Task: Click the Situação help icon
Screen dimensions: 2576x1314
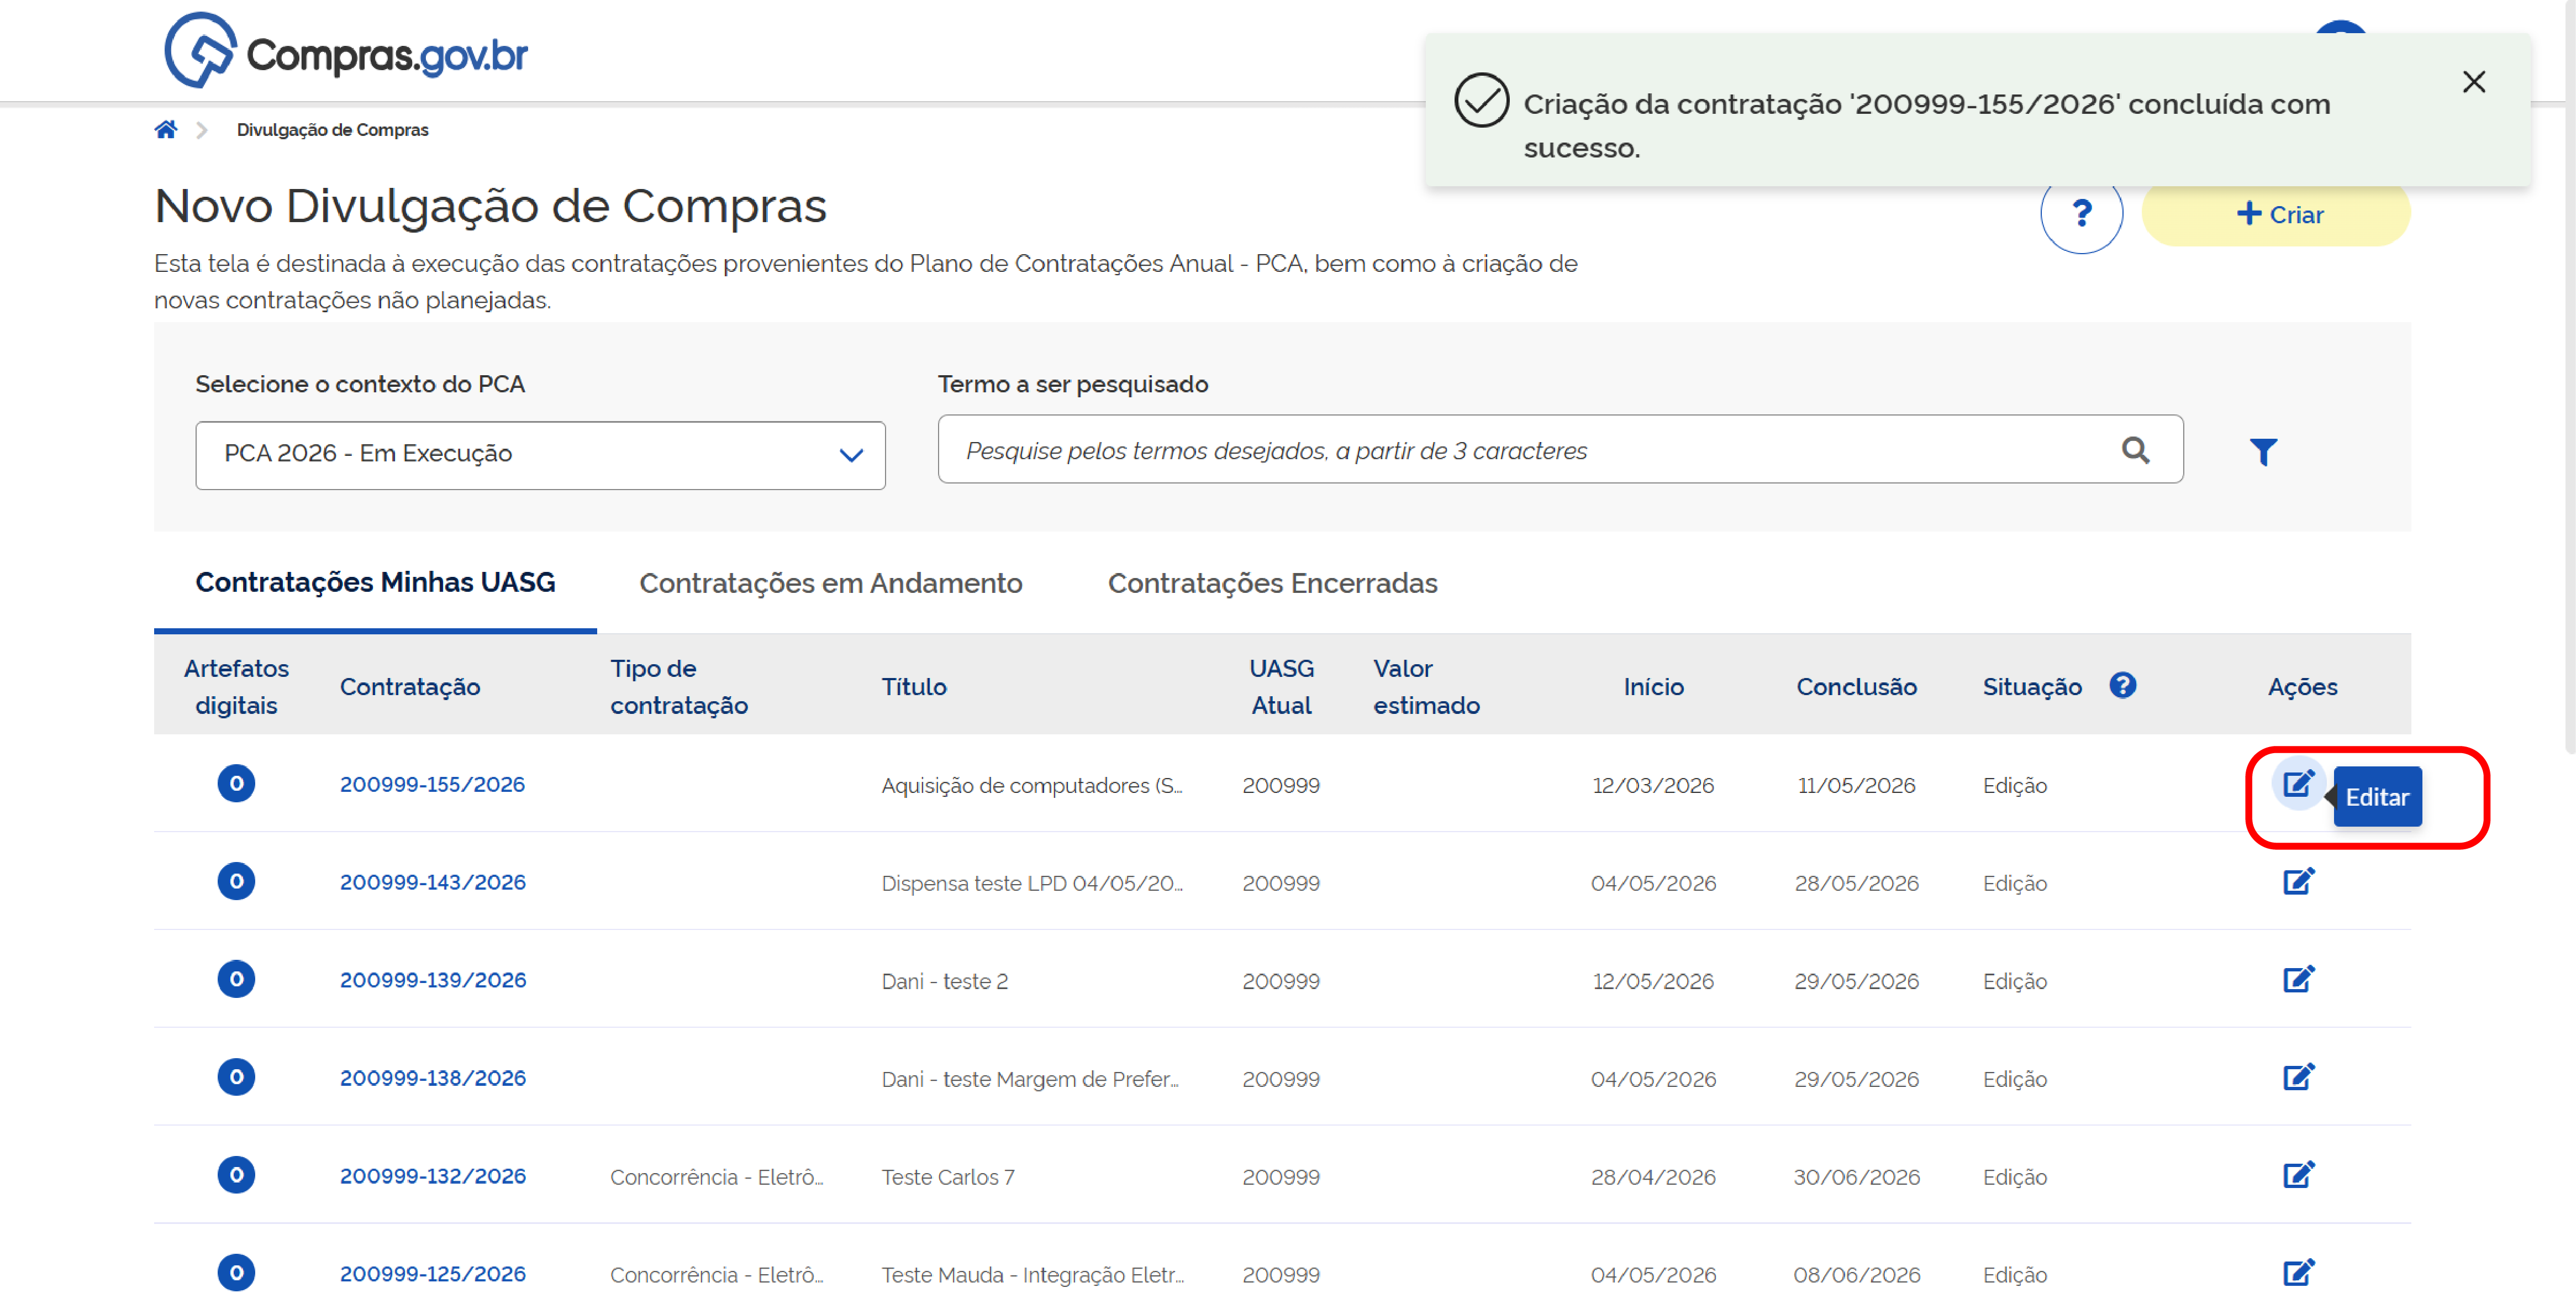Action: click(2122, 685)
